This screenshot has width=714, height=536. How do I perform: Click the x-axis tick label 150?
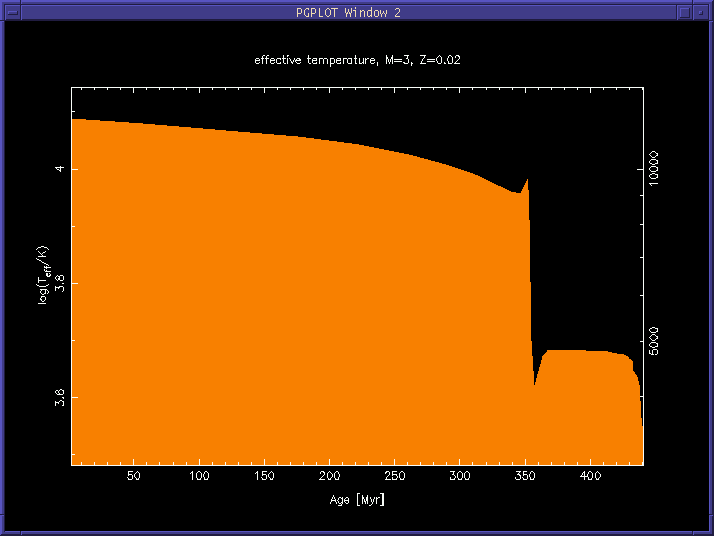[264, 476]
